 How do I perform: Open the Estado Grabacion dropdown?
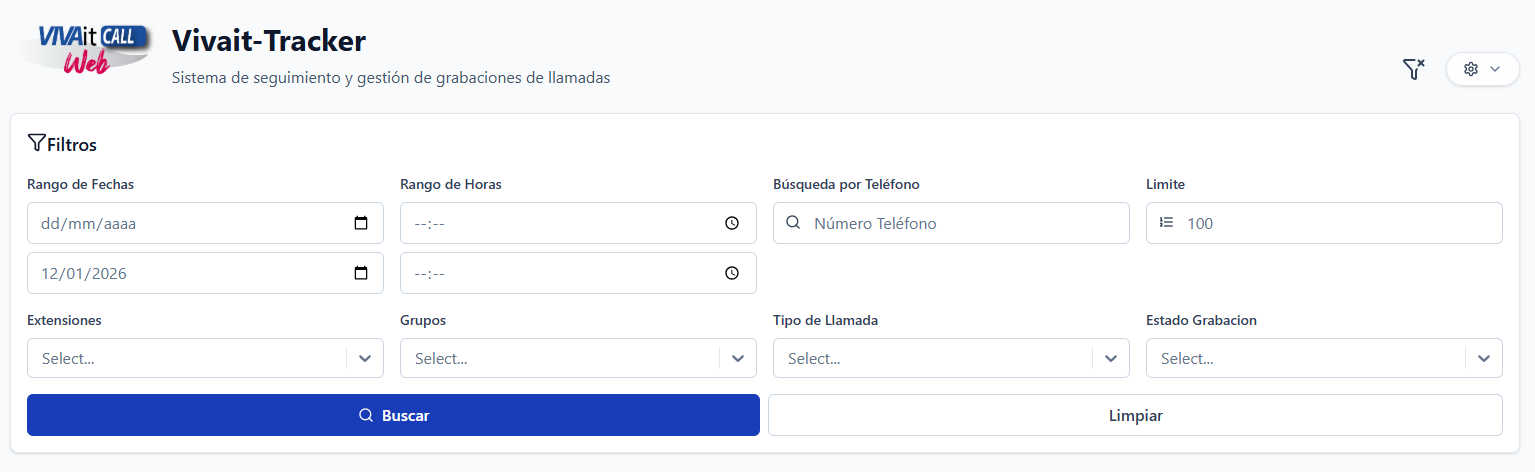[1484, 358]
